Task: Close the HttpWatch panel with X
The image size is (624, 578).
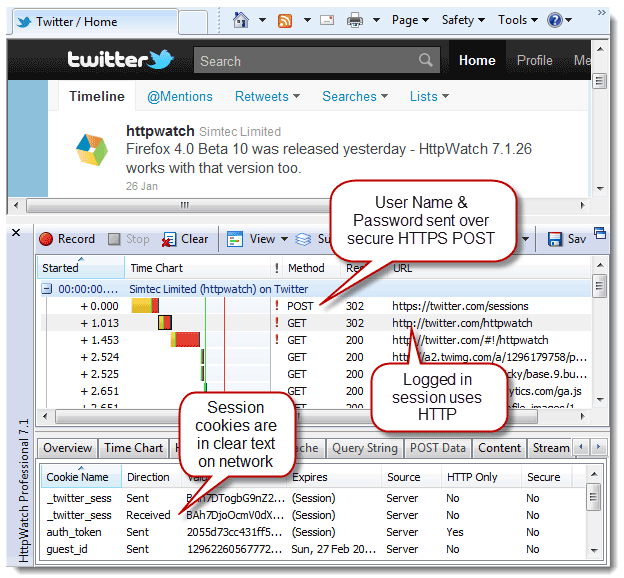Action: click(x=16, y=232)
